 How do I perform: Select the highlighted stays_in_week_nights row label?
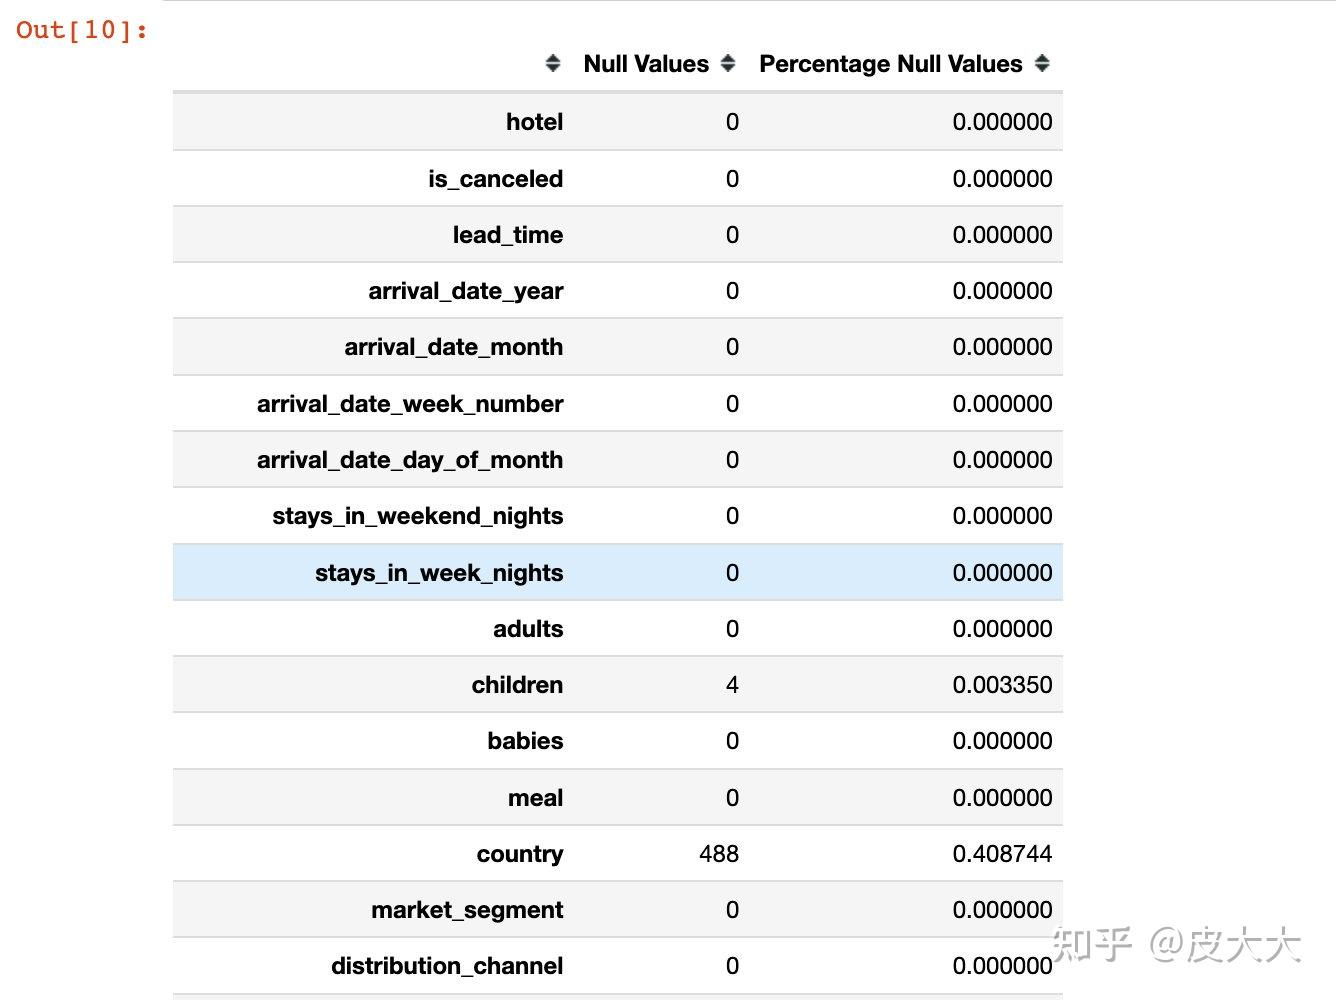pos(439,573)
